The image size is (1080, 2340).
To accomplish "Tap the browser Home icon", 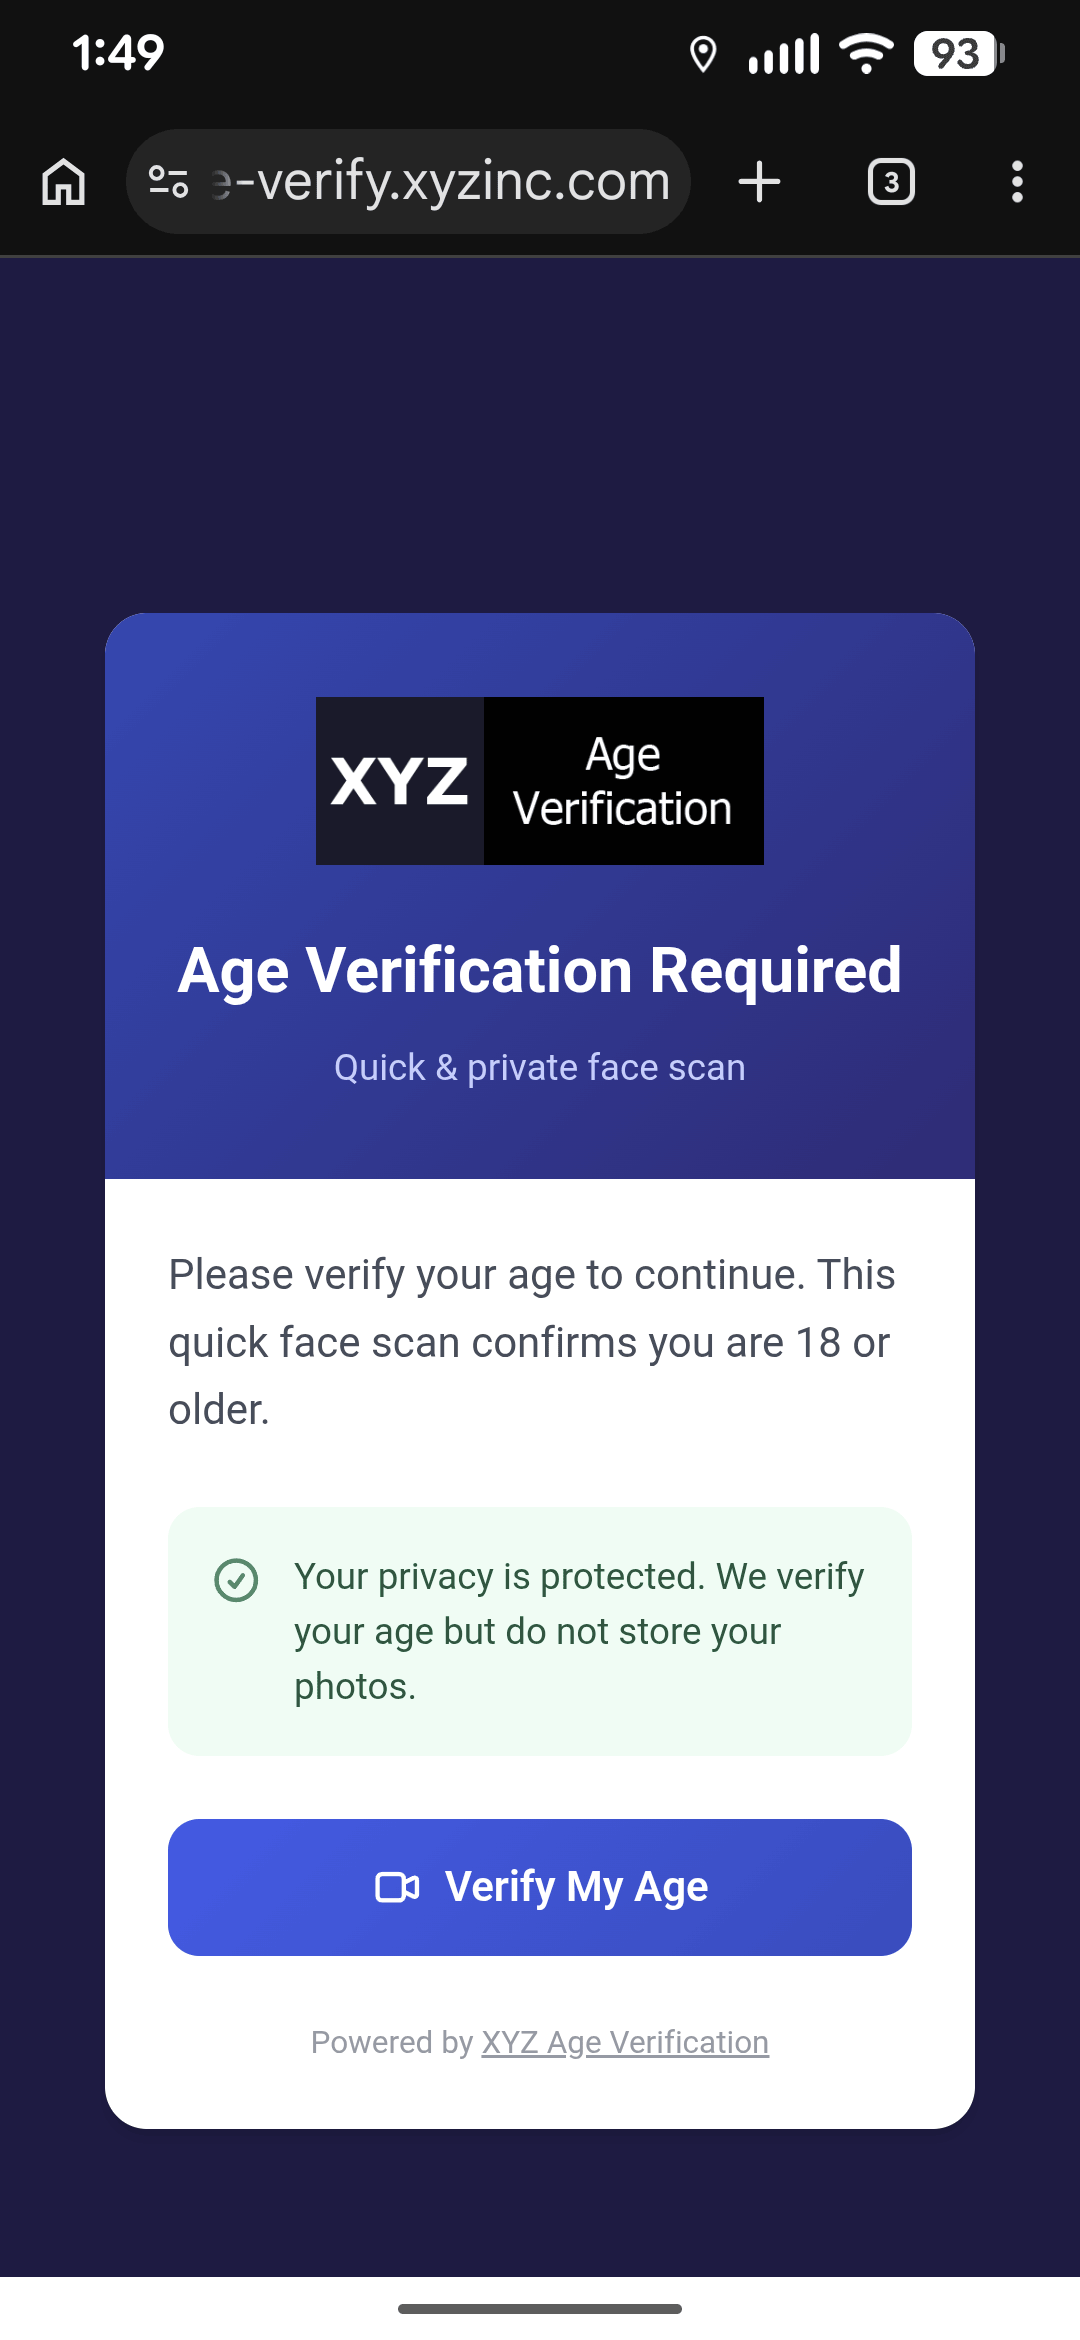I will pyautogui.click(x=63, y=182).
